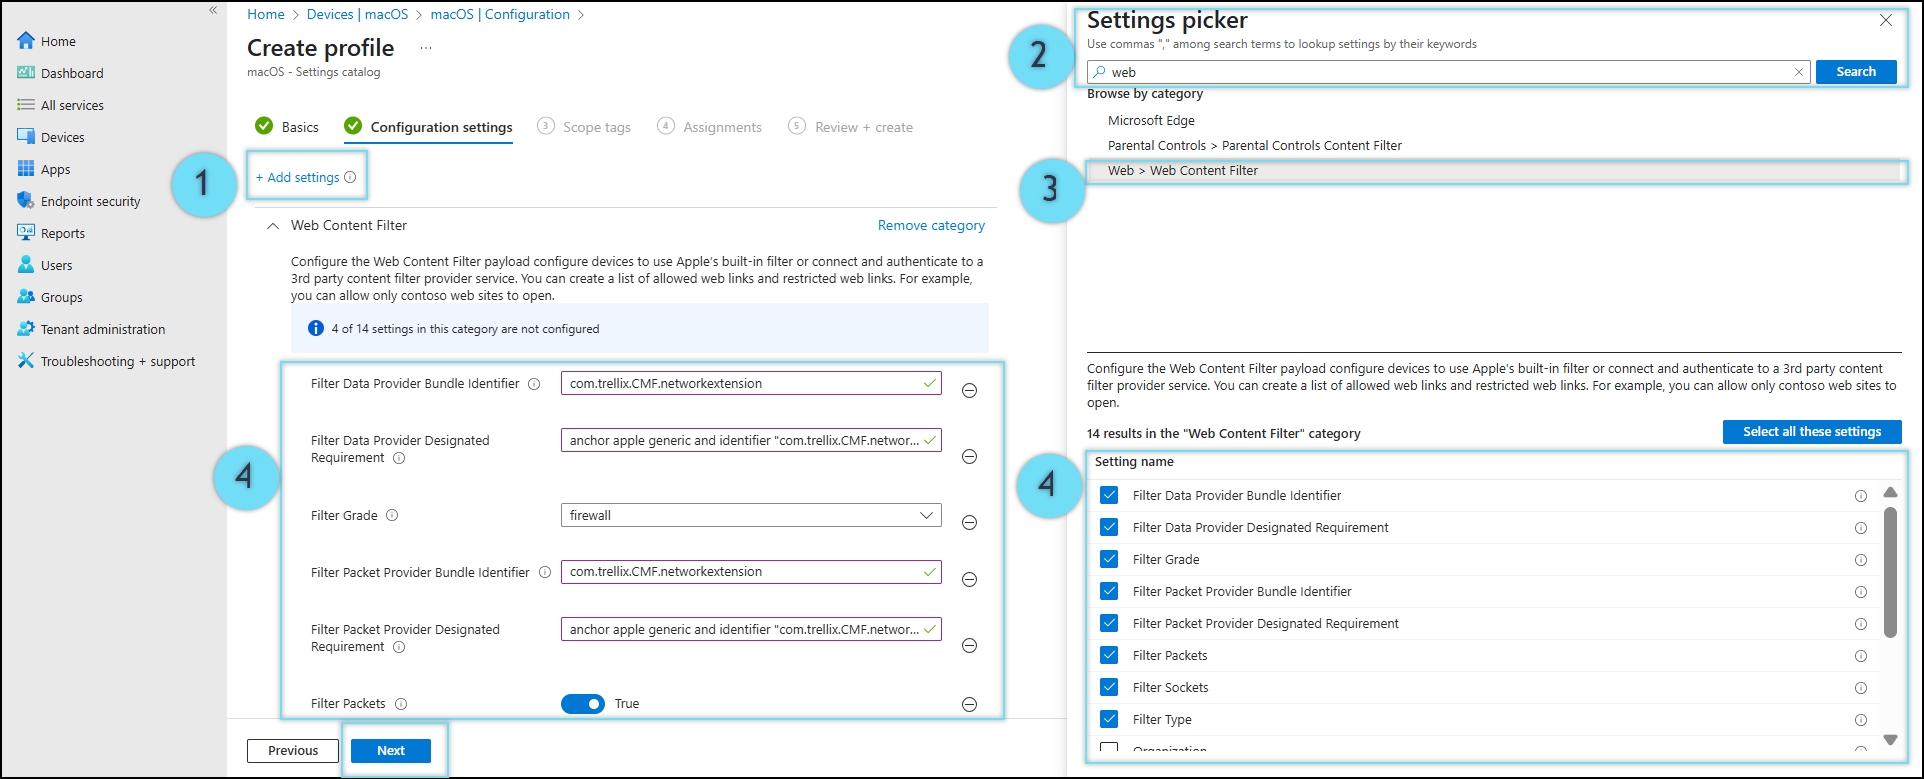Clear the search box with X icon
The height and width of the screenshot is (779, 1924).
click(x=1799, y=72)
